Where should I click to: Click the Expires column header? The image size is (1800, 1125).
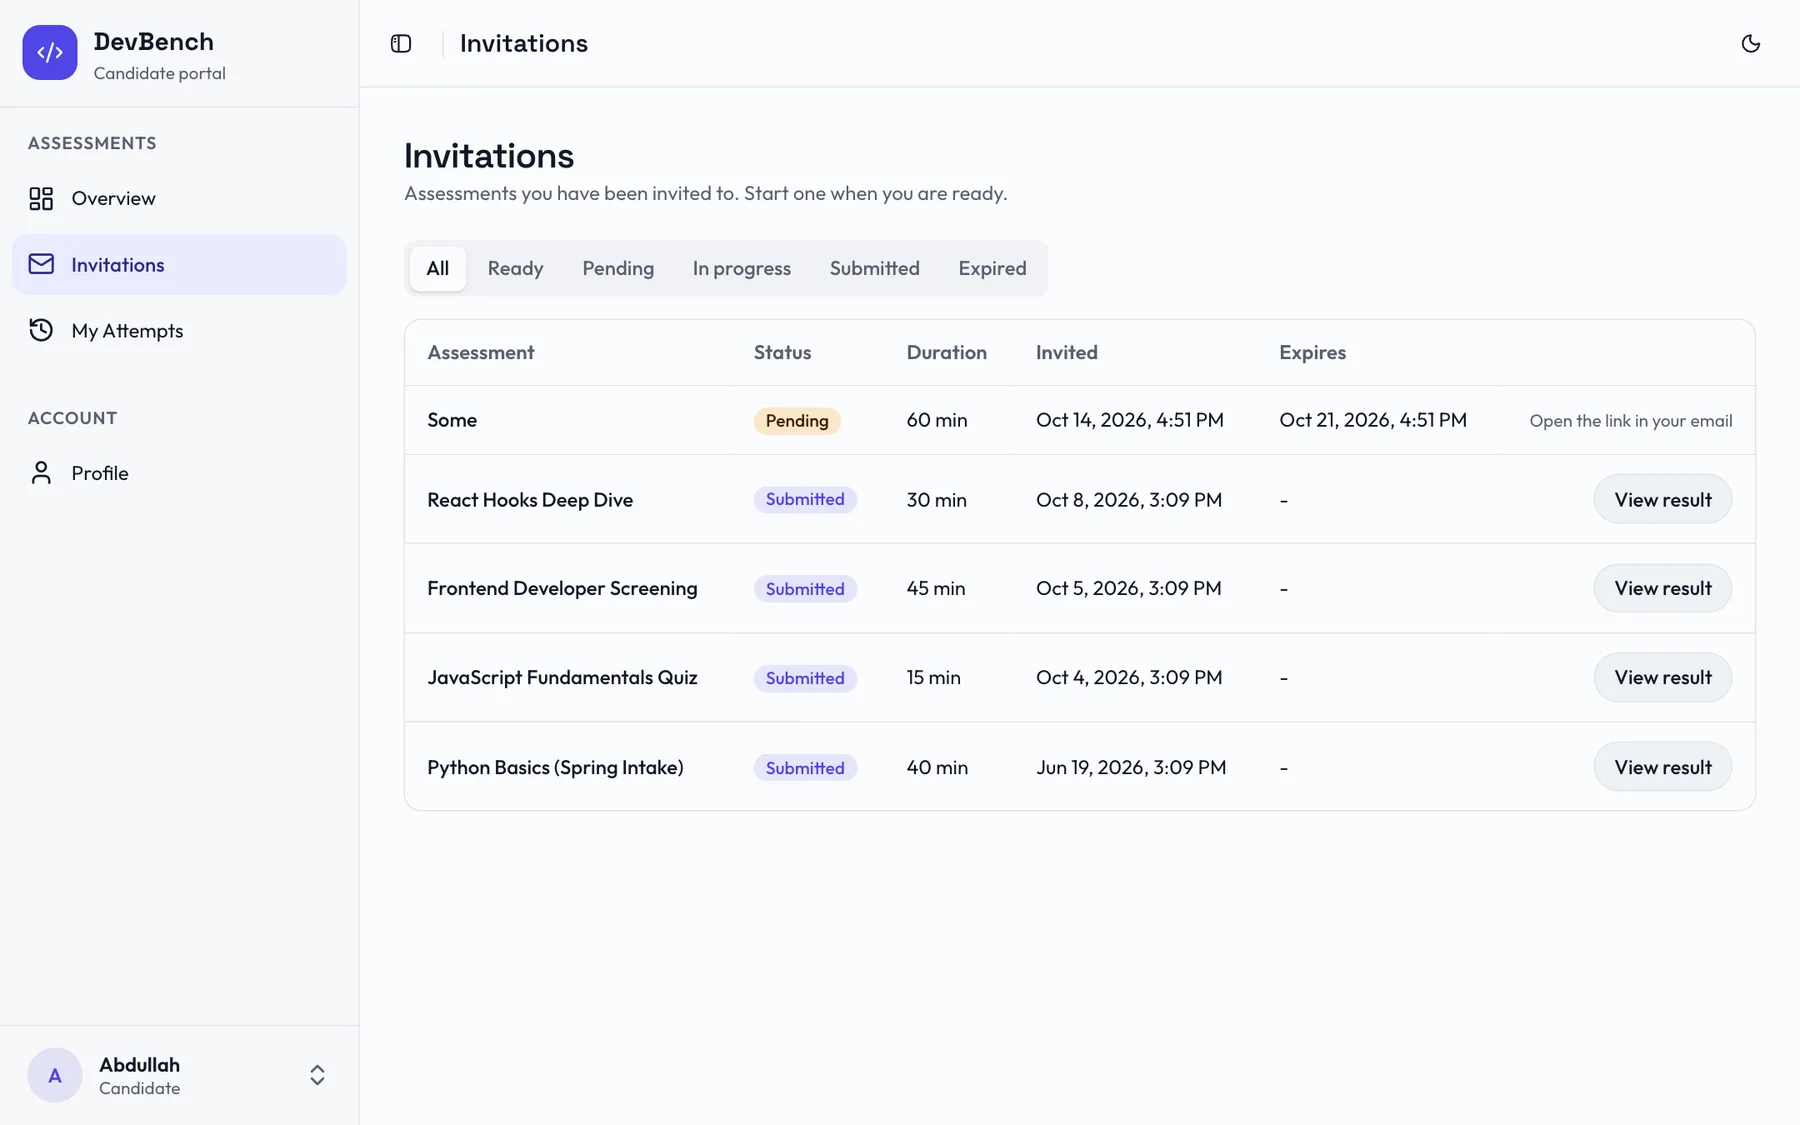[x=1312, y=352]
